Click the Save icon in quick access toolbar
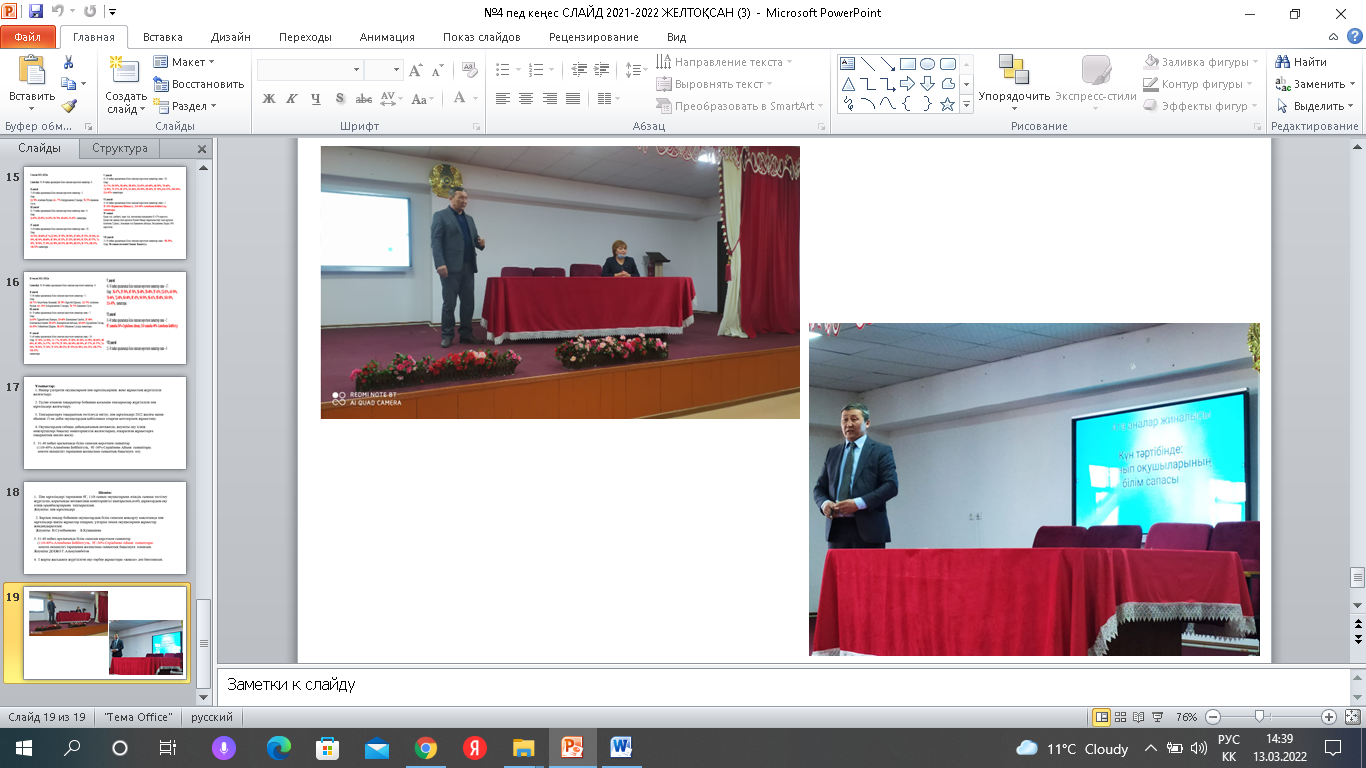1366x768 pixels. (36, 13)
